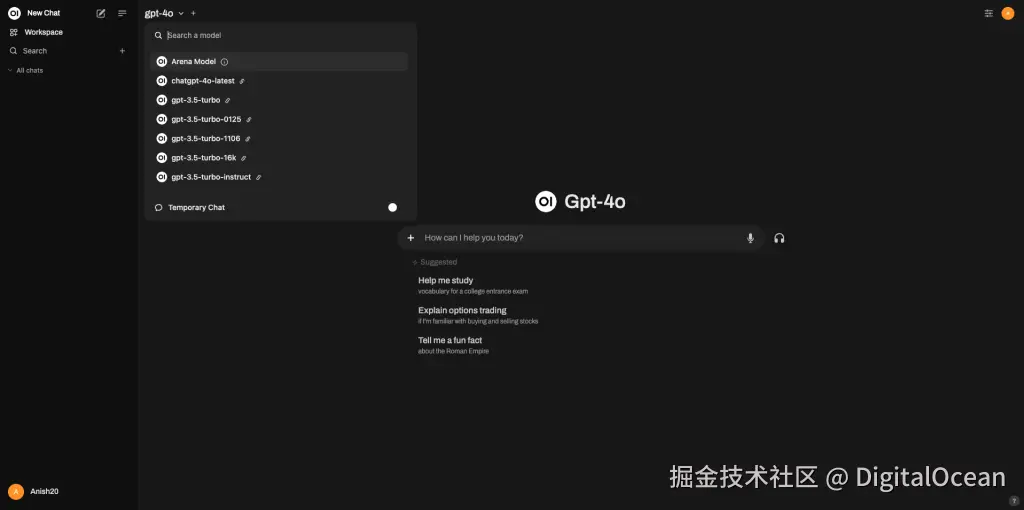This screenshot has width=1024, height=510.
Task: Start a call with the headphones icon
Action: [x=779, y=238]
